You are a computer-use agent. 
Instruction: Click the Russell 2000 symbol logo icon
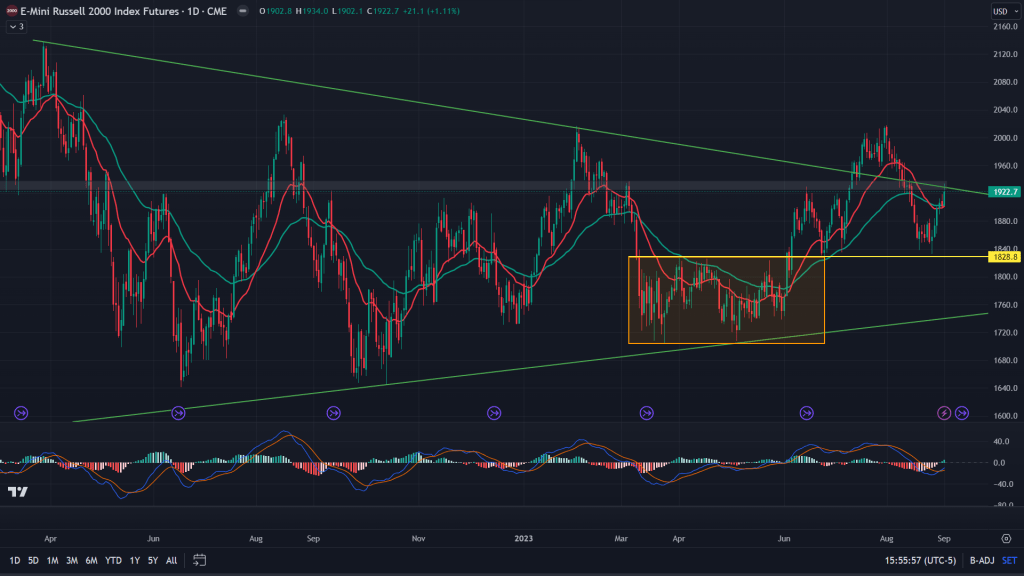pos(11,11)
